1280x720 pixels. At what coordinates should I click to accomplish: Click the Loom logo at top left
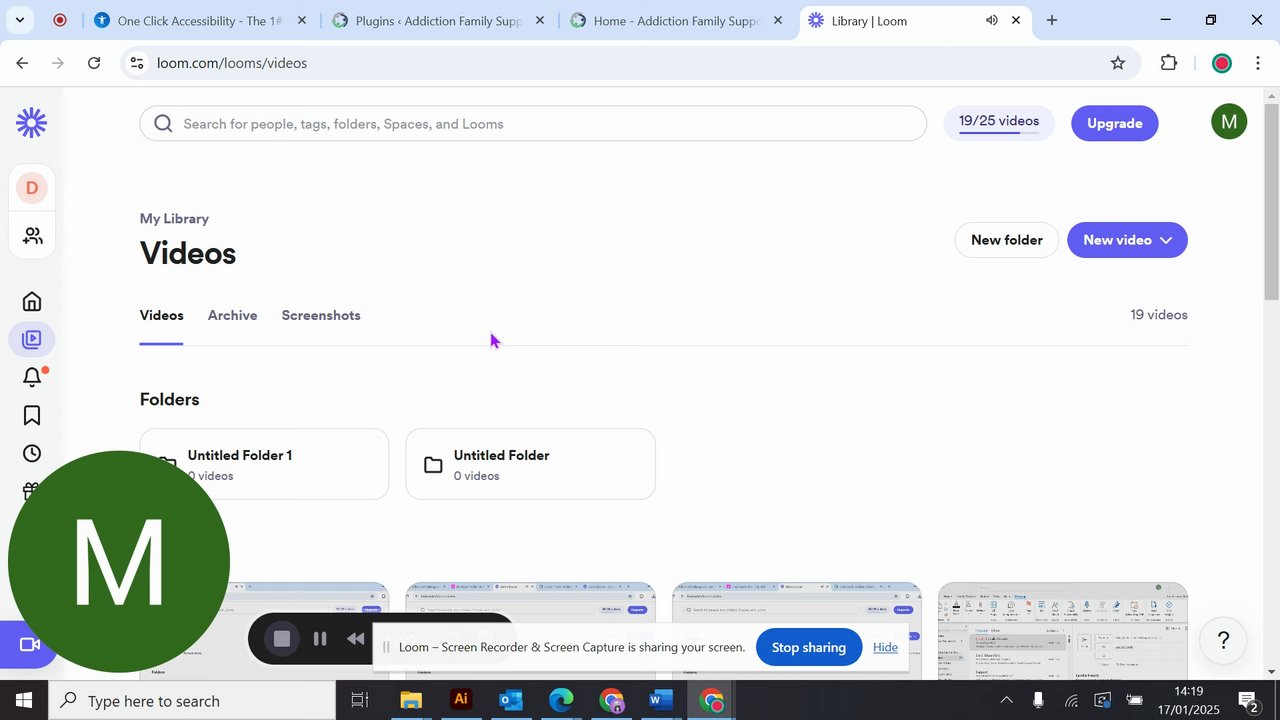tap(32, 123)
